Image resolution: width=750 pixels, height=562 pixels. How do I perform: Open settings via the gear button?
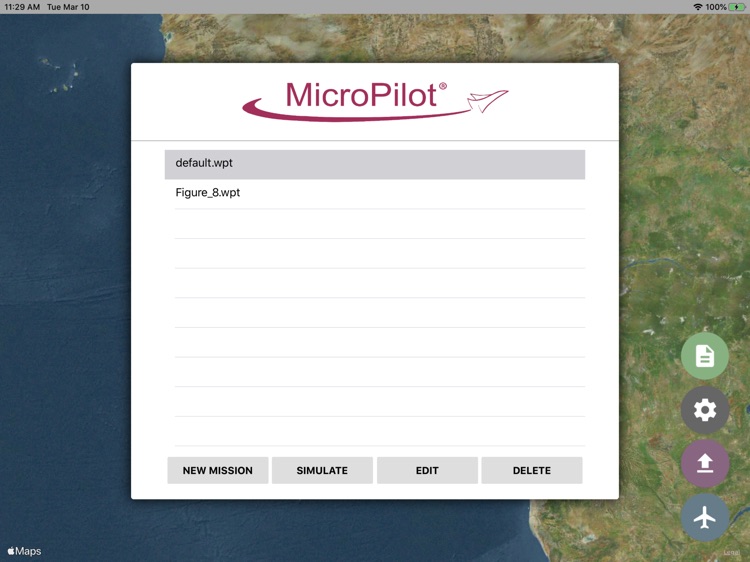pos(705,410)
